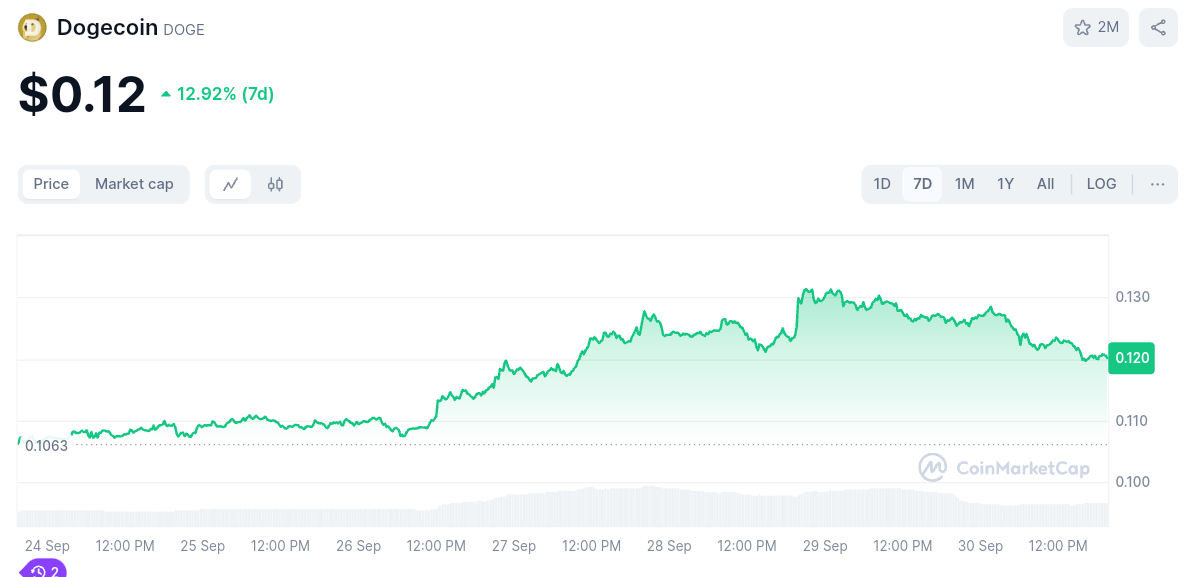Click the emoji badge below the chart
Screen dimensions: 1188x577
42,570
